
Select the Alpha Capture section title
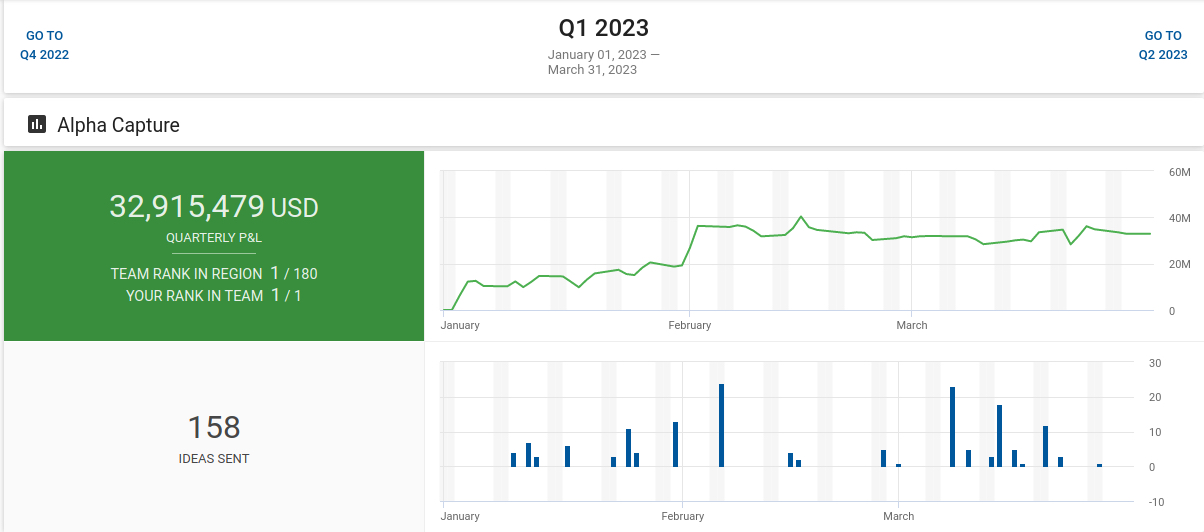click(118, 125)
